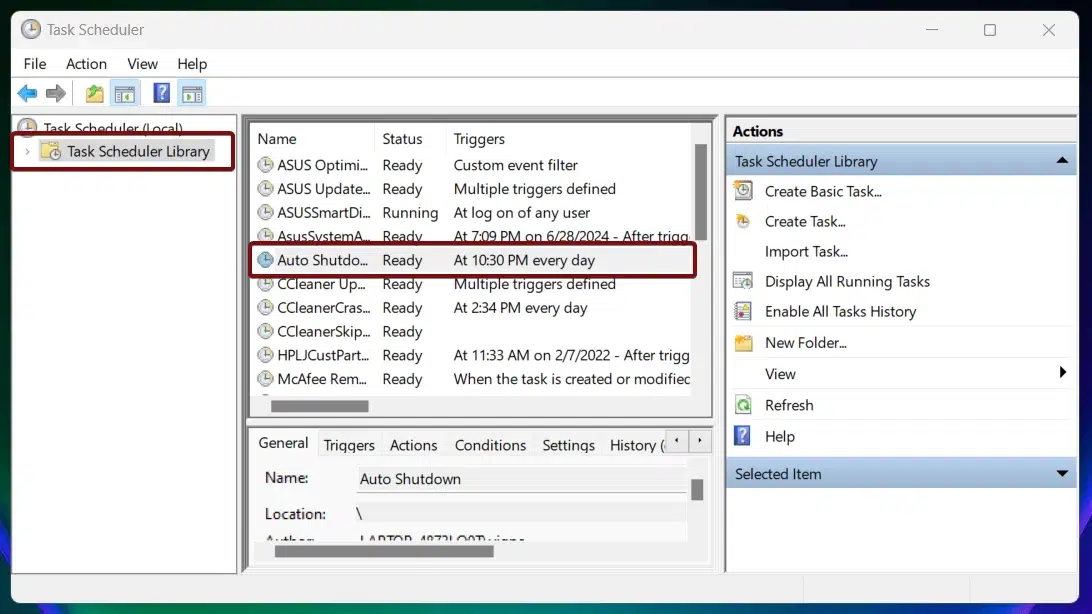Switch to the General tab
Screen dimensions: 1092x614
[283, 443]
